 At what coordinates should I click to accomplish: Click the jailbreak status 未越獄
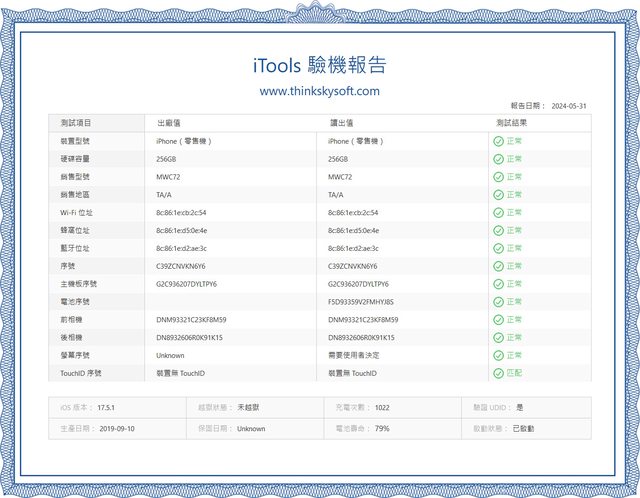(248, 407)
